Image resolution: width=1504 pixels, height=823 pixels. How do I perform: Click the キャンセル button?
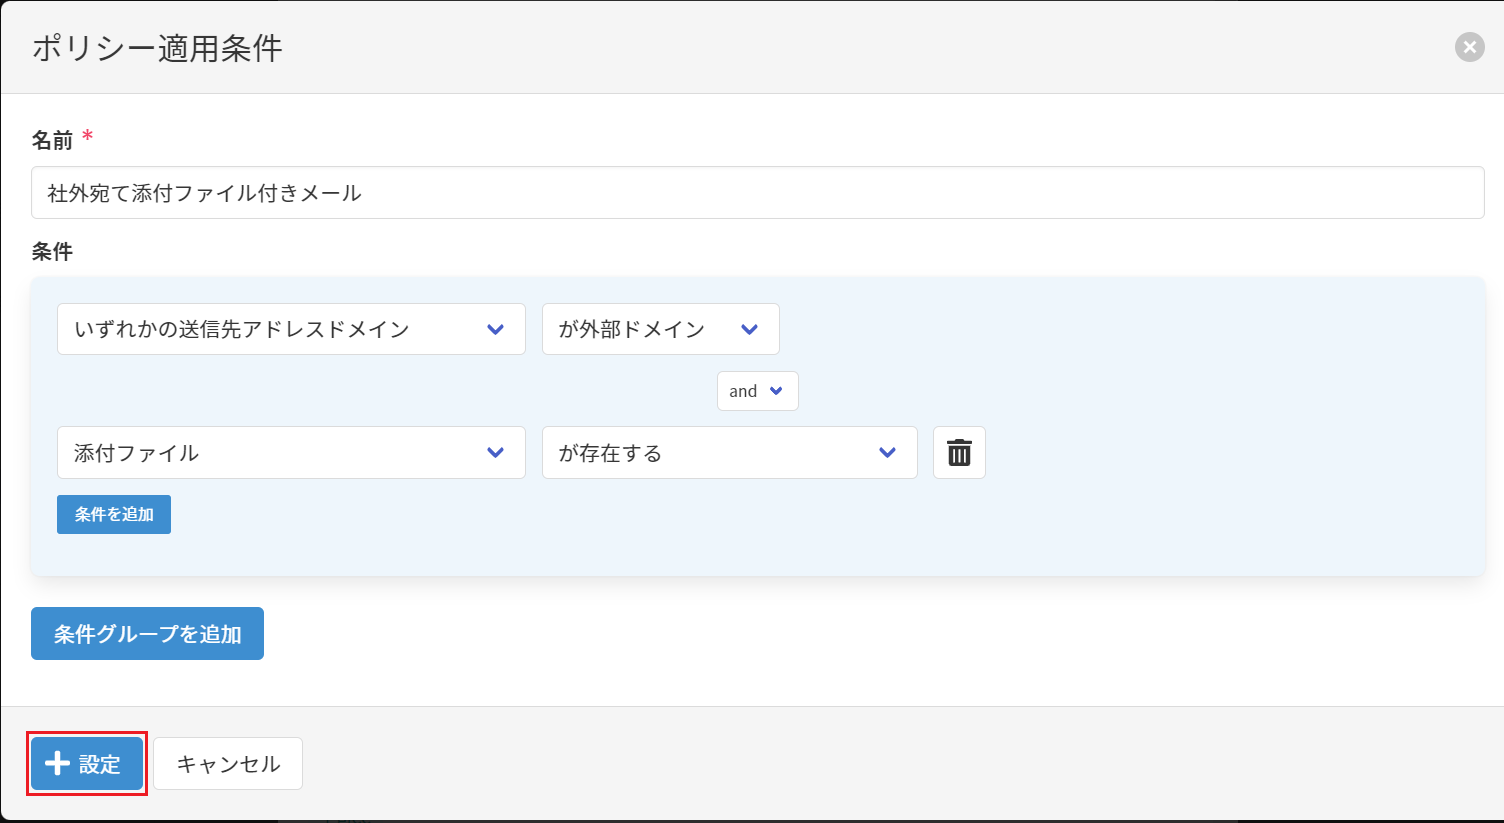pyautogui.click(x=228, y=764)
